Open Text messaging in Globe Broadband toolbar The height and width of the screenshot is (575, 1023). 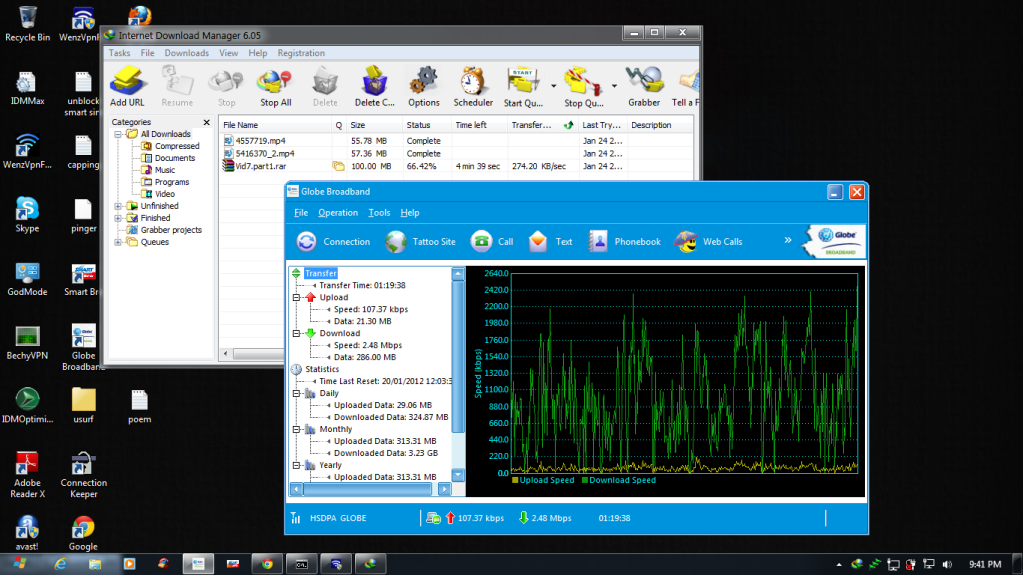pos(538,241)
